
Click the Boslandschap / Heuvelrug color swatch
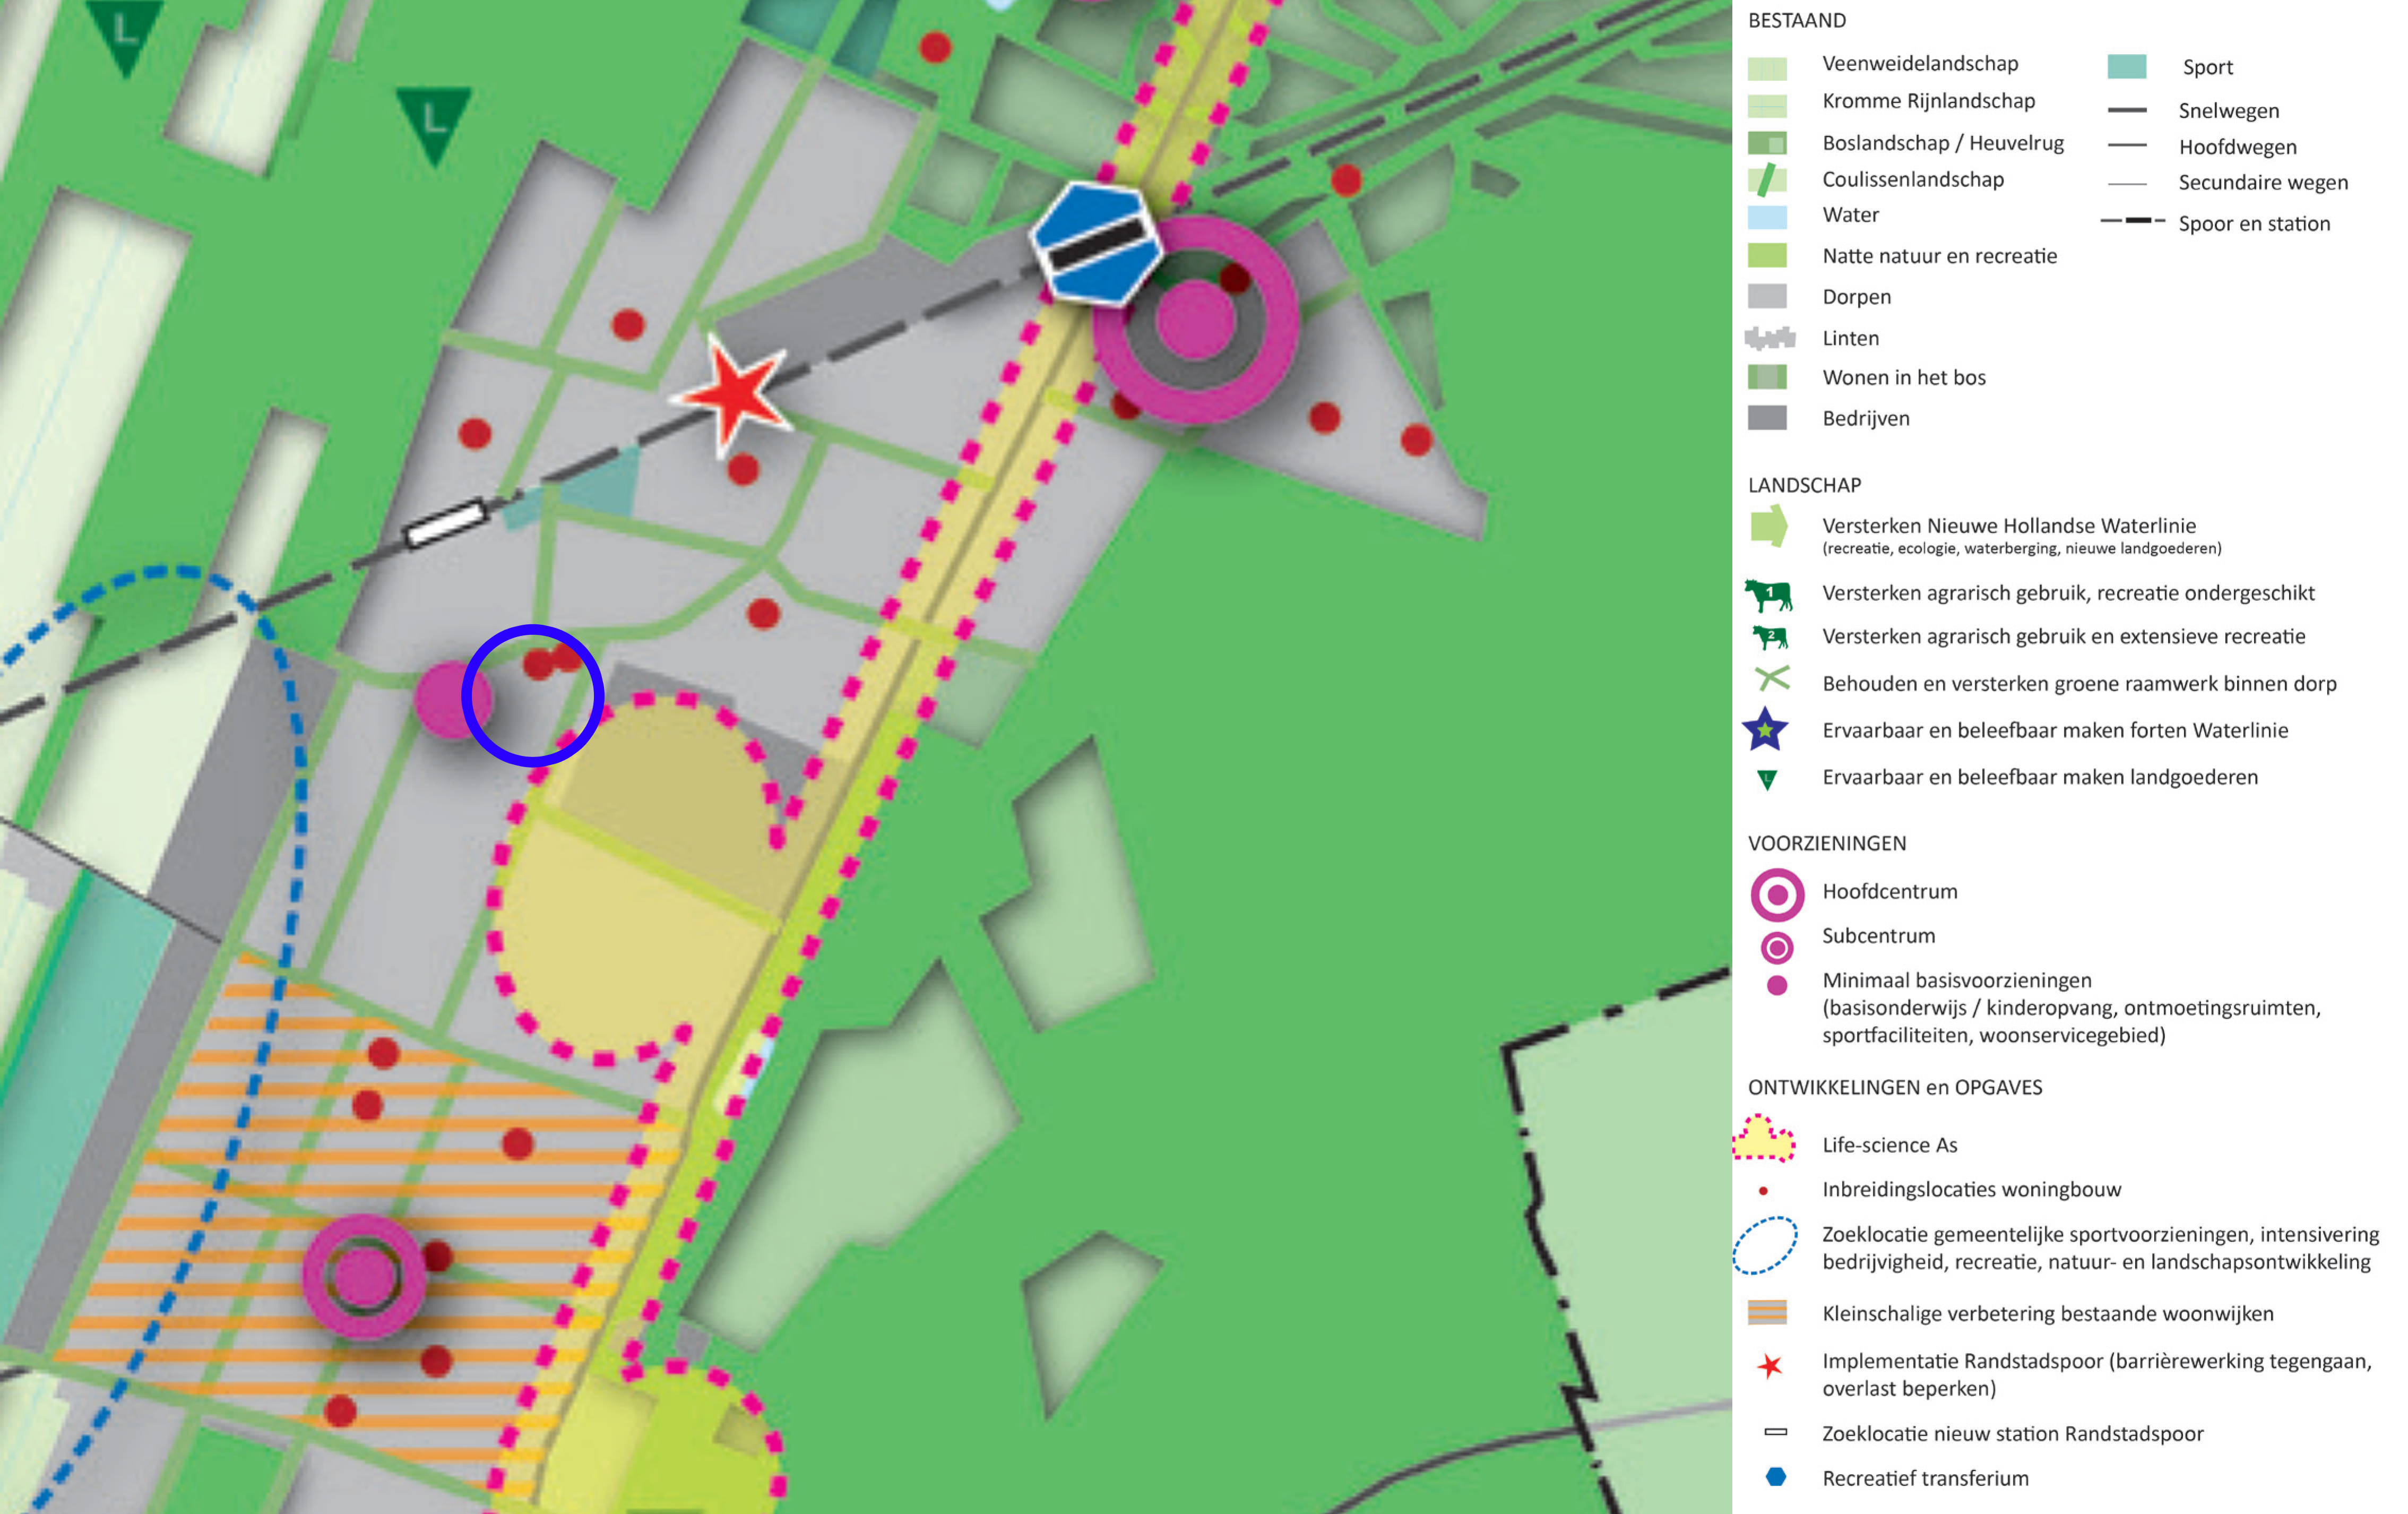(x=1767, y=143)
